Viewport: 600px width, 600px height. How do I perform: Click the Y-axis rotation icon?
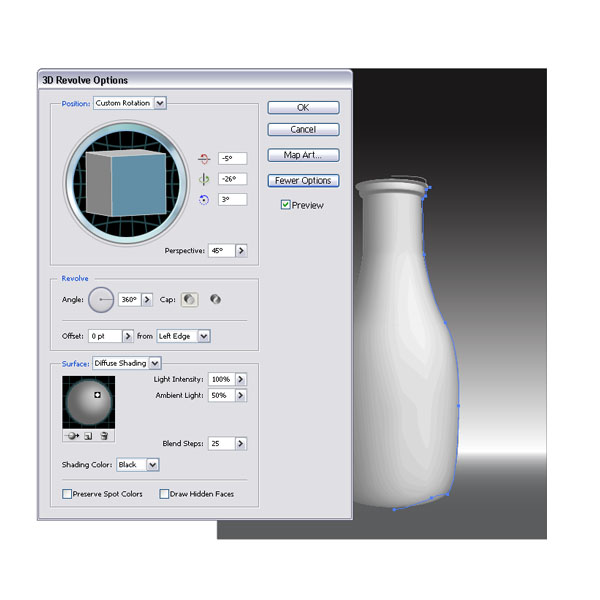(204, 179)
